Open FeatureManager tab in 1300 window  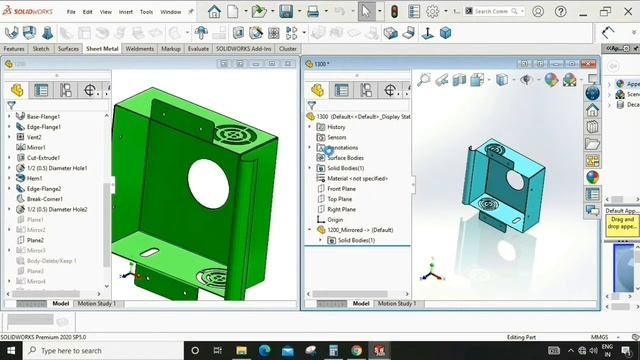click(318, 90)
